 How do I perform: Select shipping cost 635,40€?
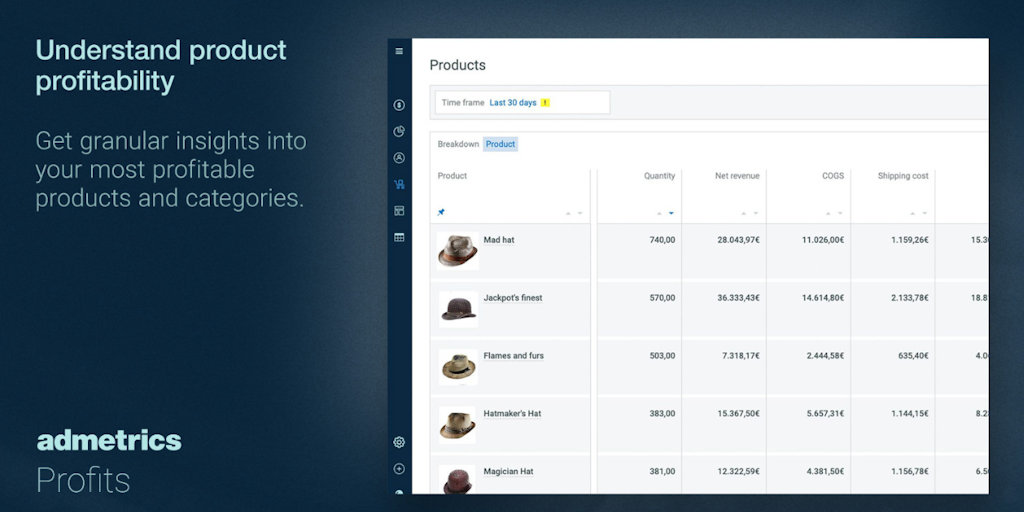913,356
